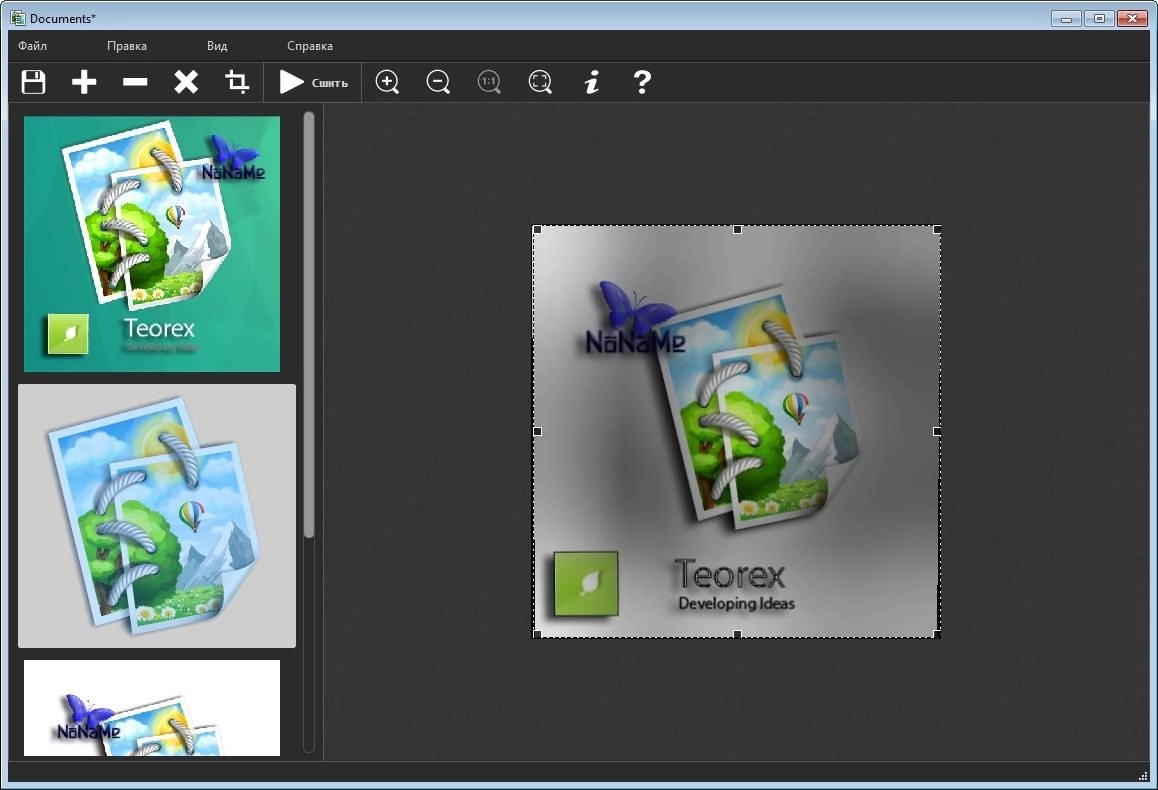Open the Правка menu

pyautogui.click(x=127, y=46)
